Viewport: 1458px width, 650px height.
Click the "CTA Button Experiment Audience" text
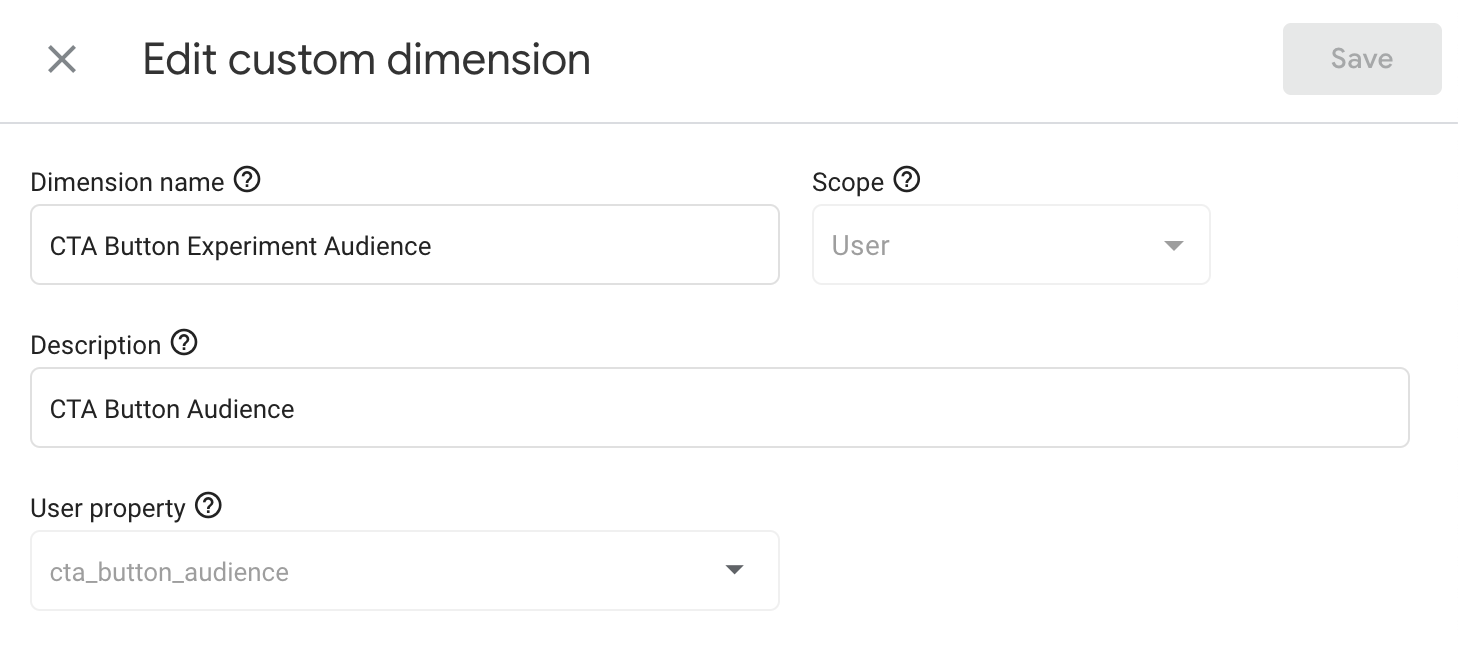(240, 246)
